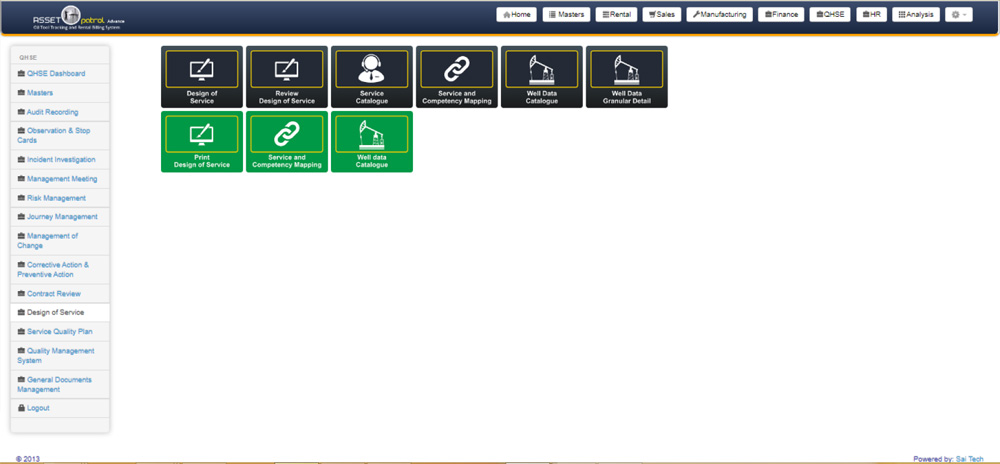Open the green Print Design of Service tile

201,141
